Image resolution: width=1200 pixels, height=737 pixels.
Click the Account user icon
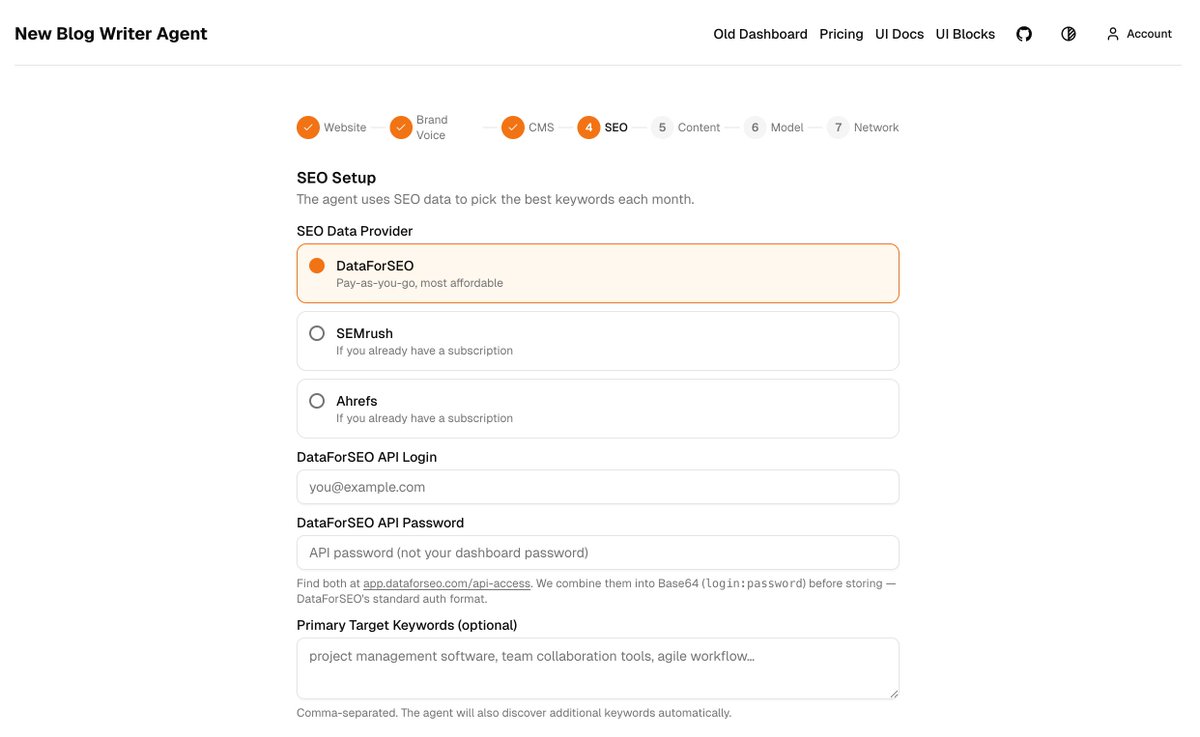pyautogui.click(x=1113, y=34)
